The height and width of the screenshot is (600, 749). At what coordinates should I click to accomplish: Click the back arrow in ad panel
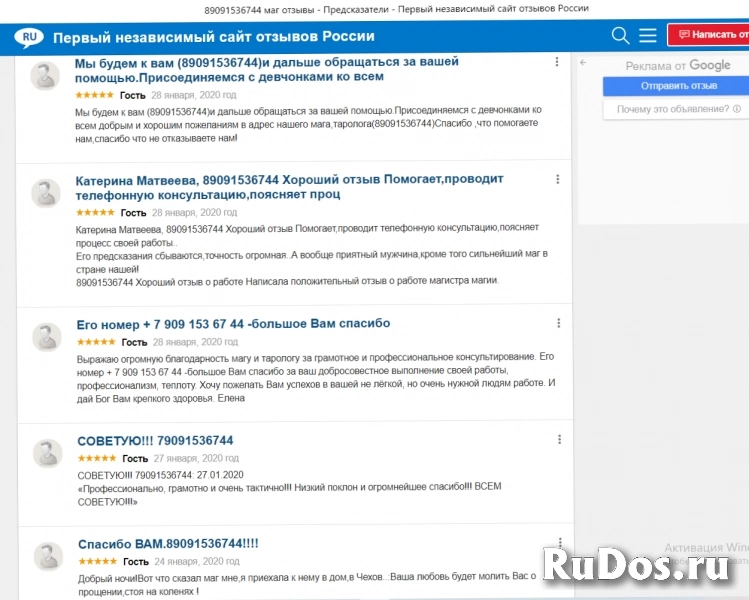click(583, 63)
